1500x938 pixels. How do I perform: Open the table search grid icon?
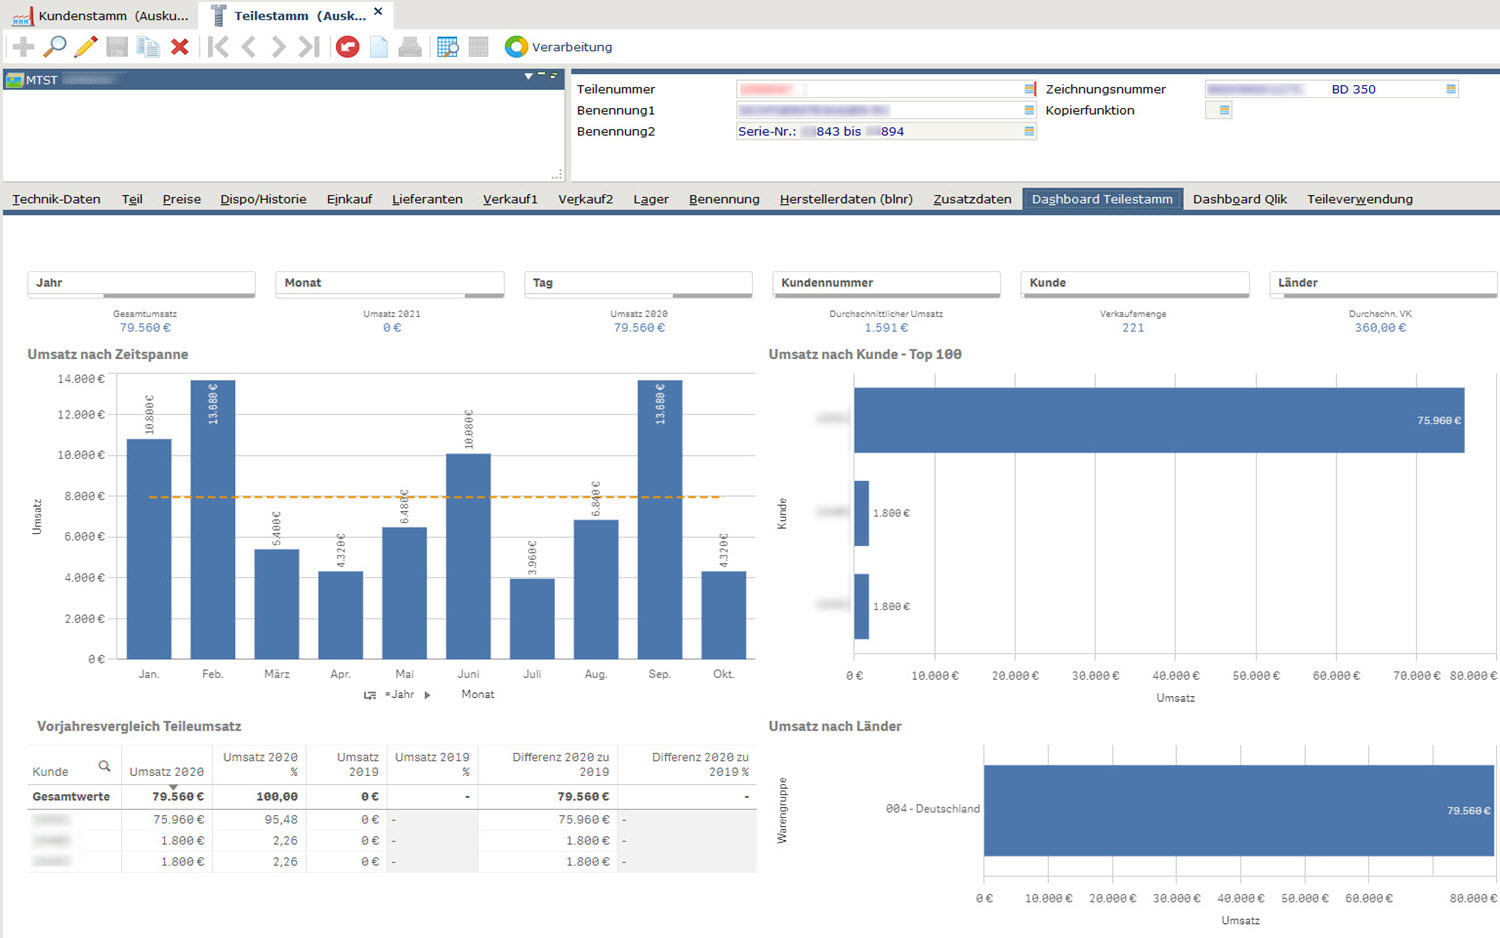click(x=447, y=46)
